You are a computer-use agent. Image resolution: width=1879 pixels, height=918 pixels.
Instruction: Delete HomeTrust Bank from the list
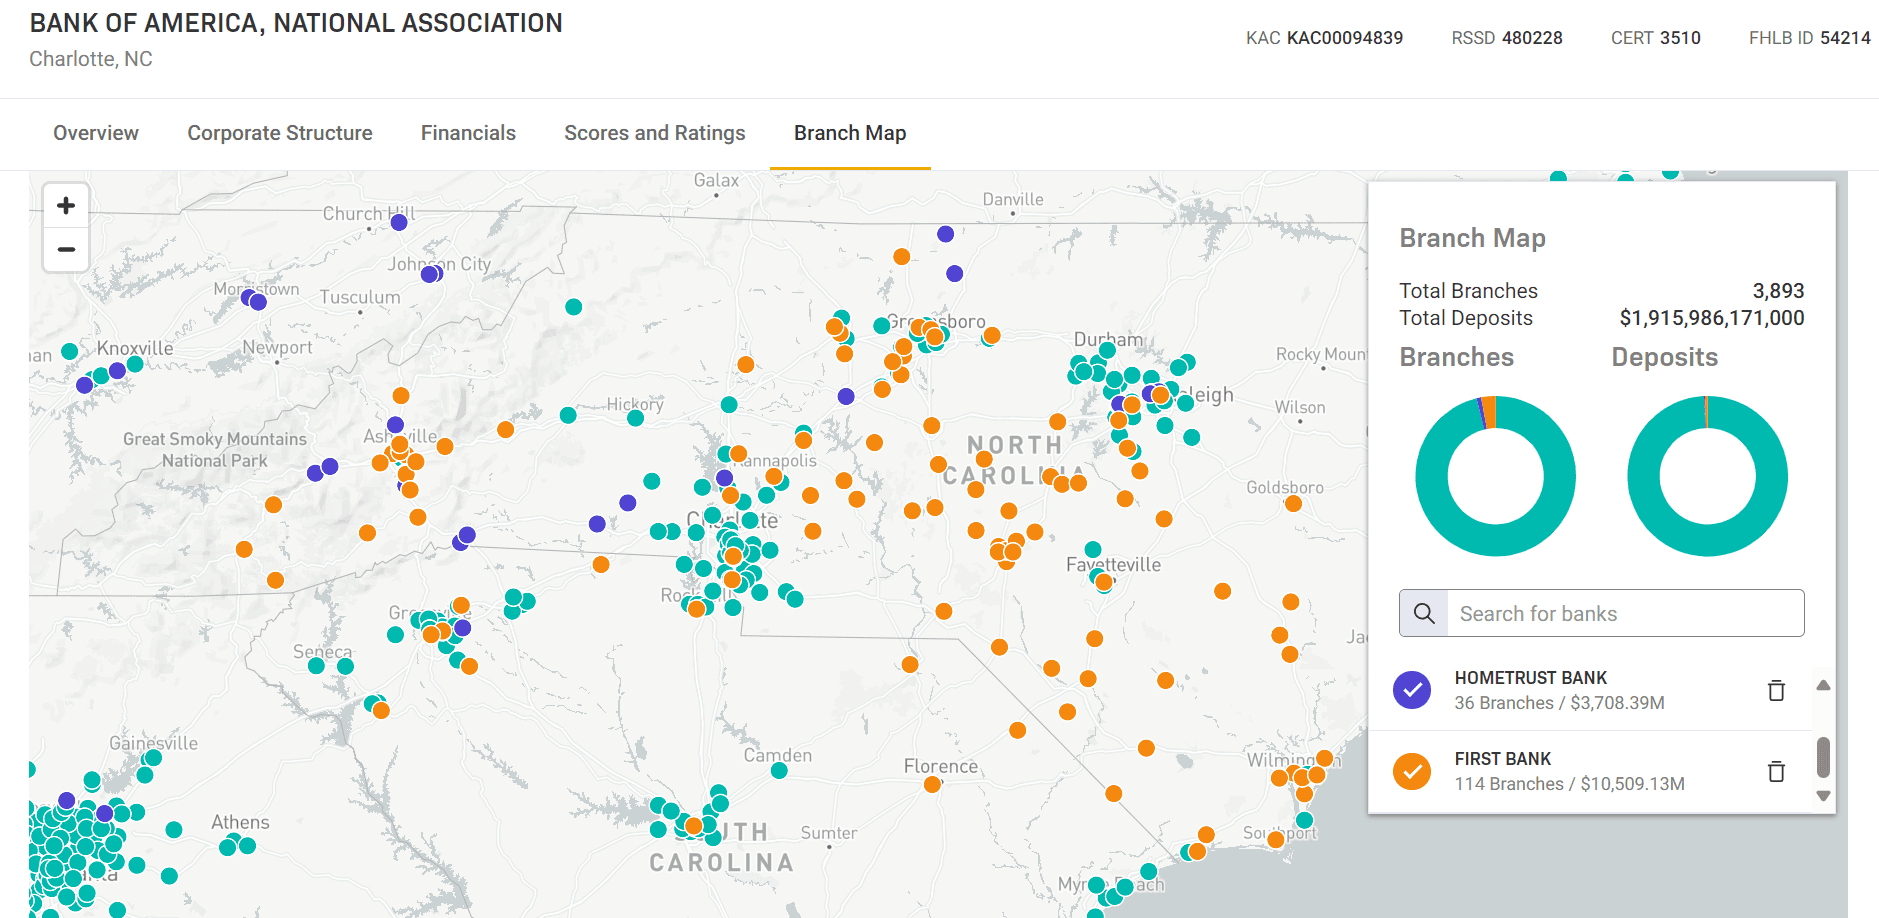(x=1776, y=690)
